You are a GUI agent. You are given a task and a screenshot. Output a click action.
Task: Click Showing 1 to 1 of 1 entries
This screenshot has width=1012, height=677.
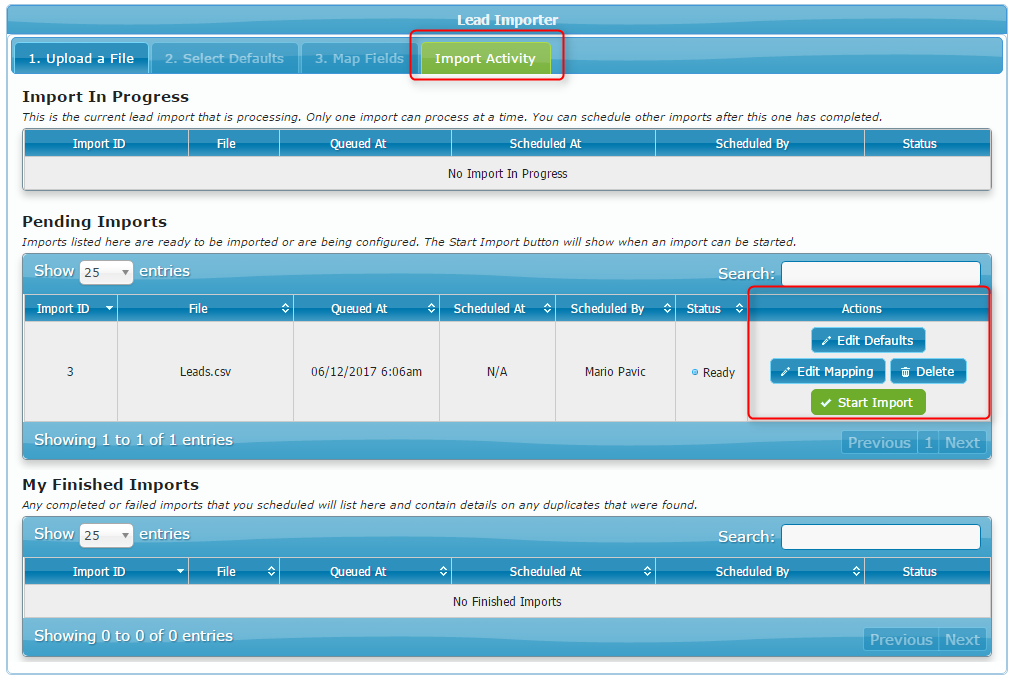tap(133, 440)
